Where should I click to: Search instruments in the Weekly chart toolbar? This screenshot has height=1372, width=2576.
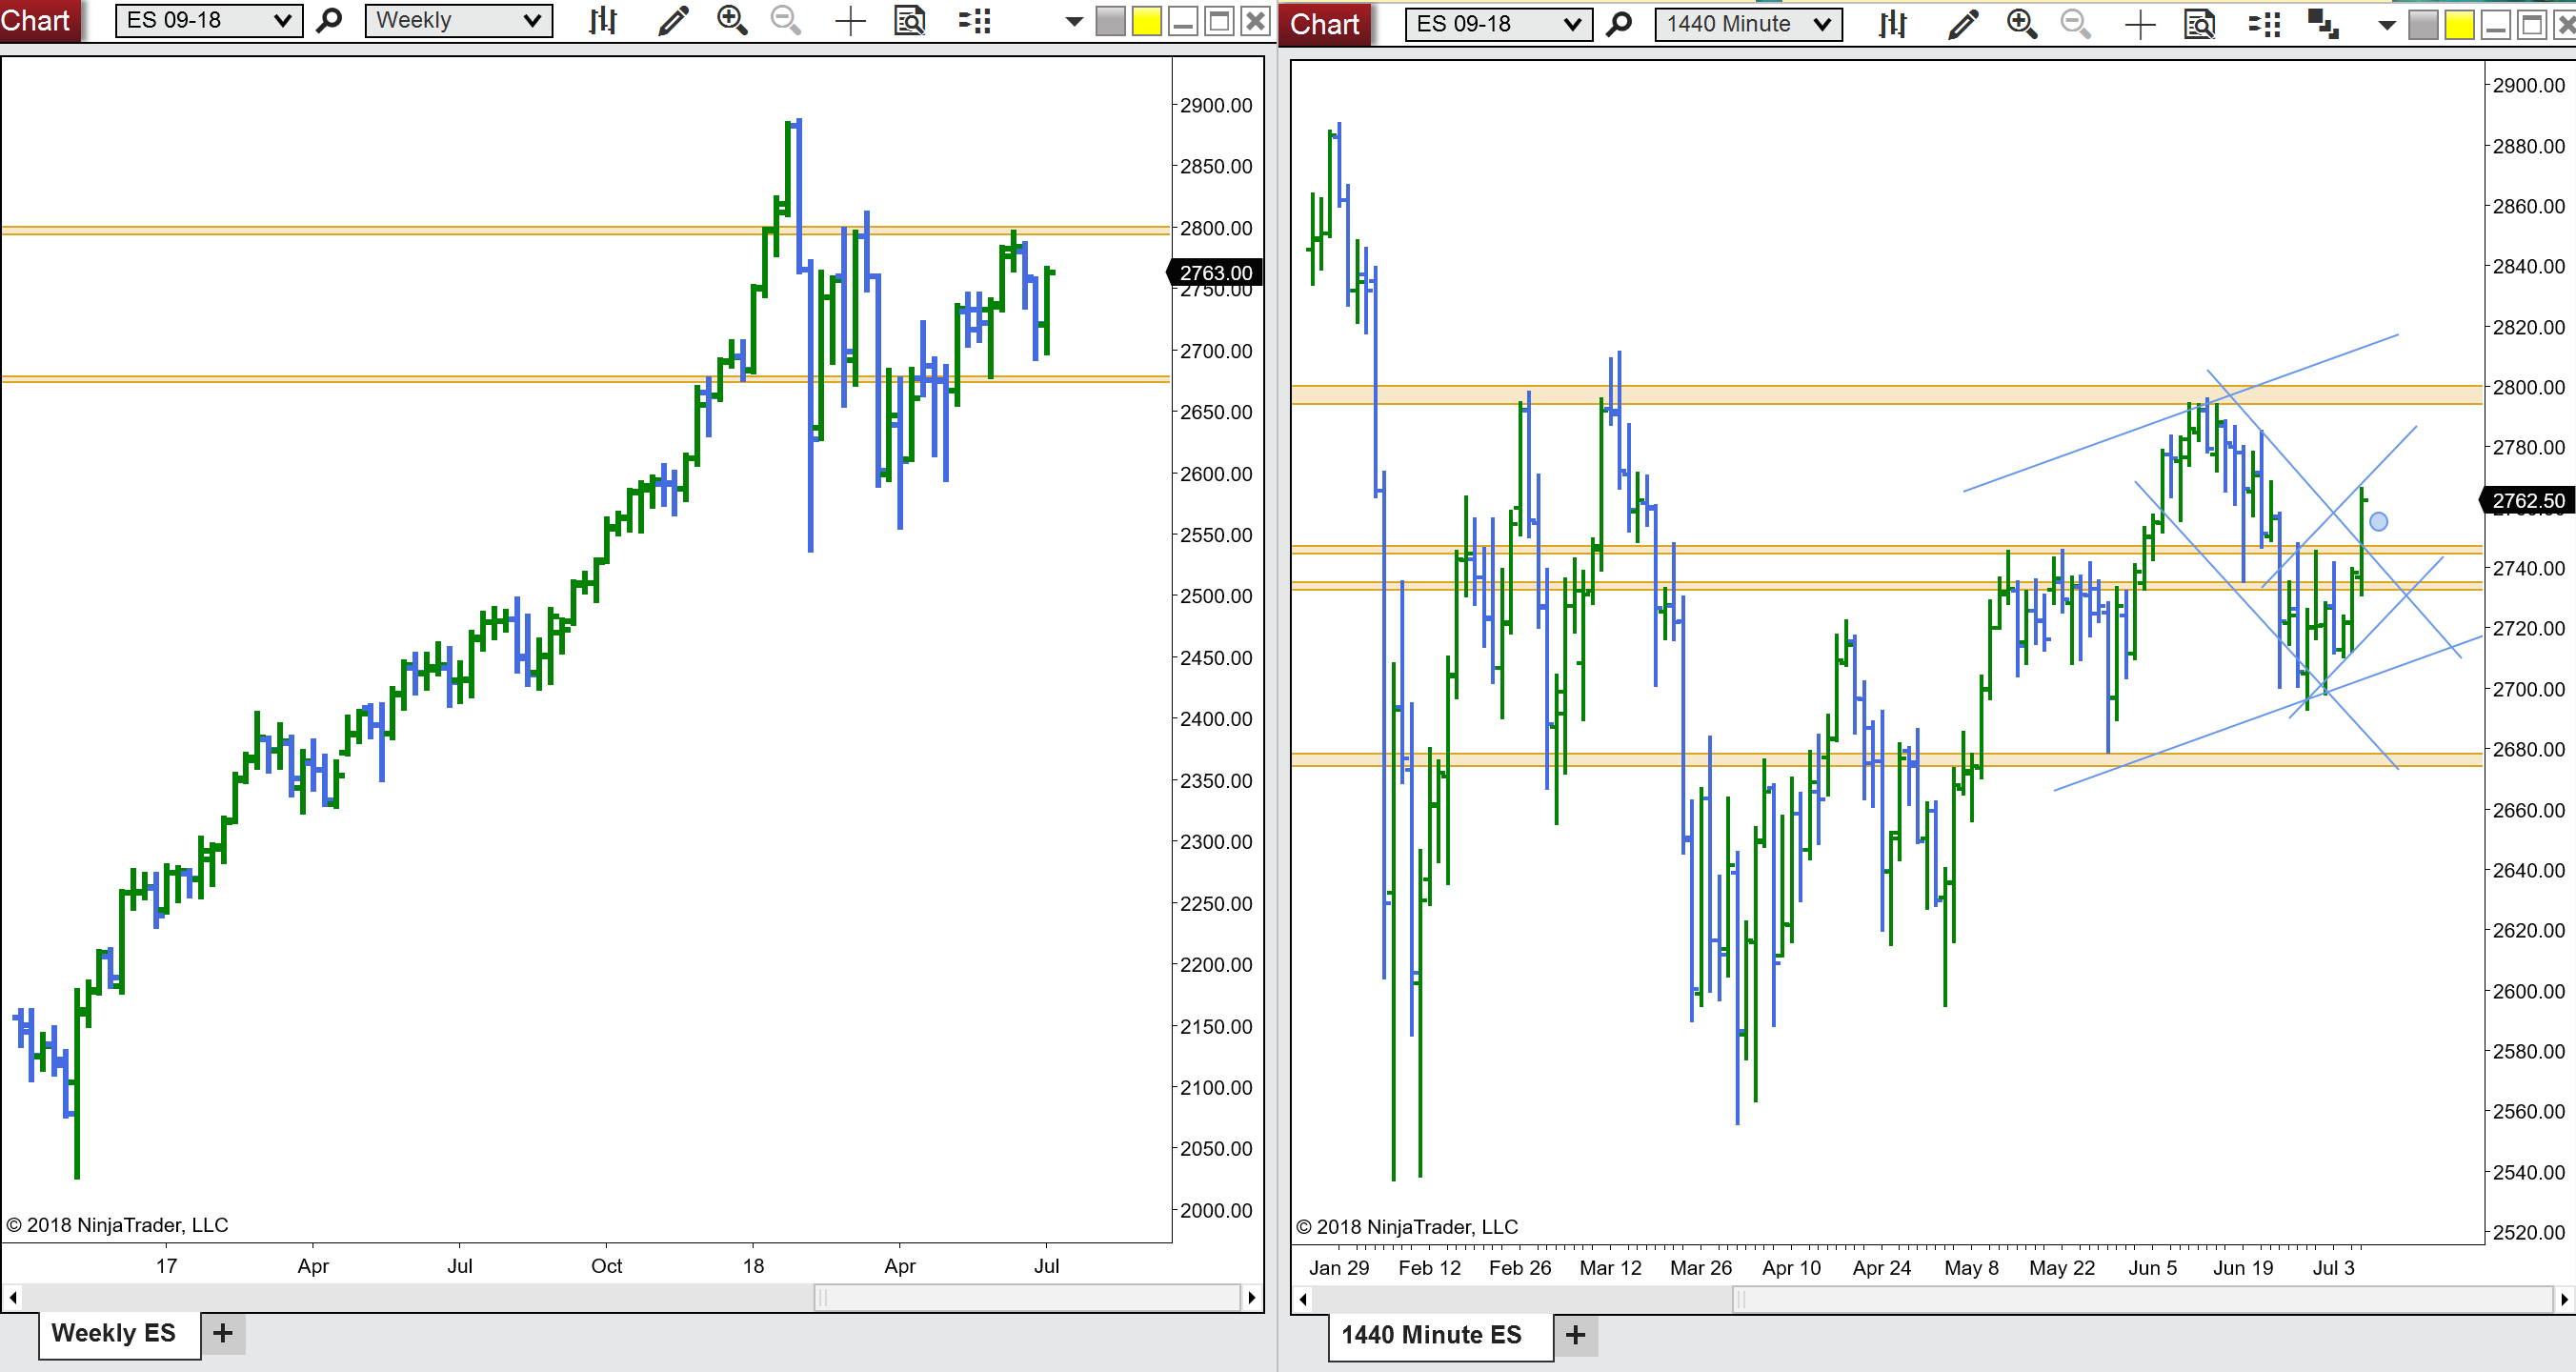tap(329, 20)
